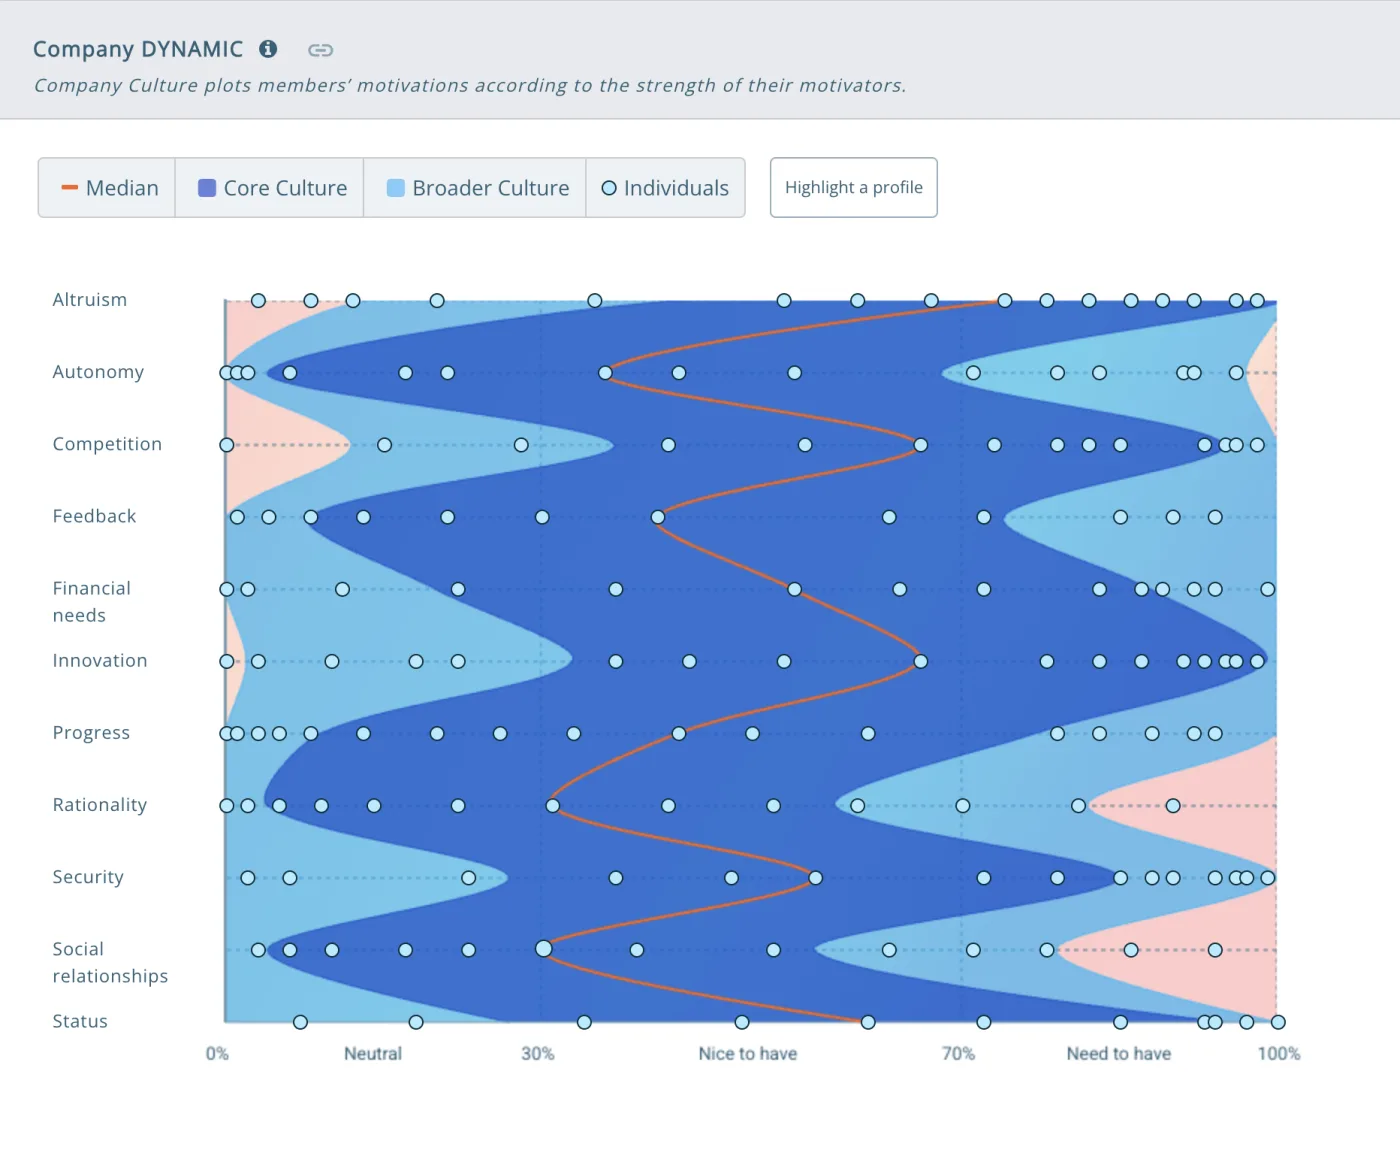Toggle the Core Culture legend filter
The image size is (1400, 1156).
(270, 187)
